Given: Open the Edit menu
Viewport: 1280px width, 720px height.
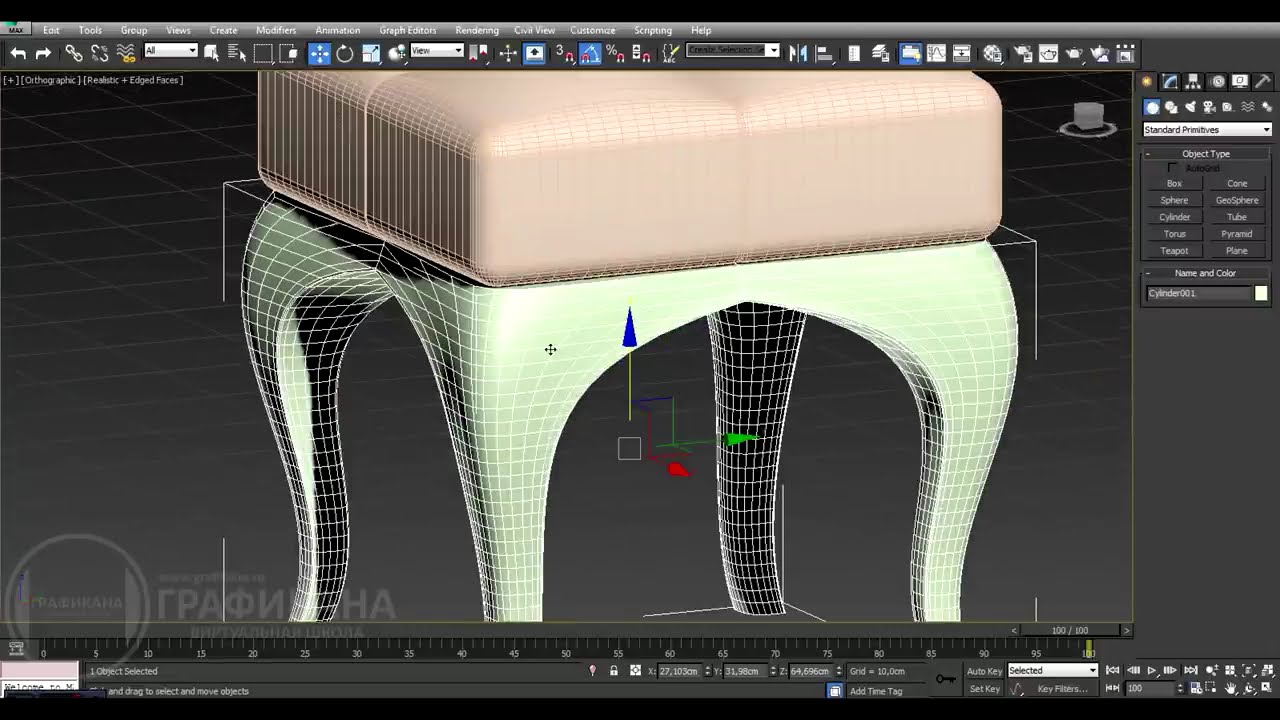Looking at the screenshot, I should click(x=51, y=30).
